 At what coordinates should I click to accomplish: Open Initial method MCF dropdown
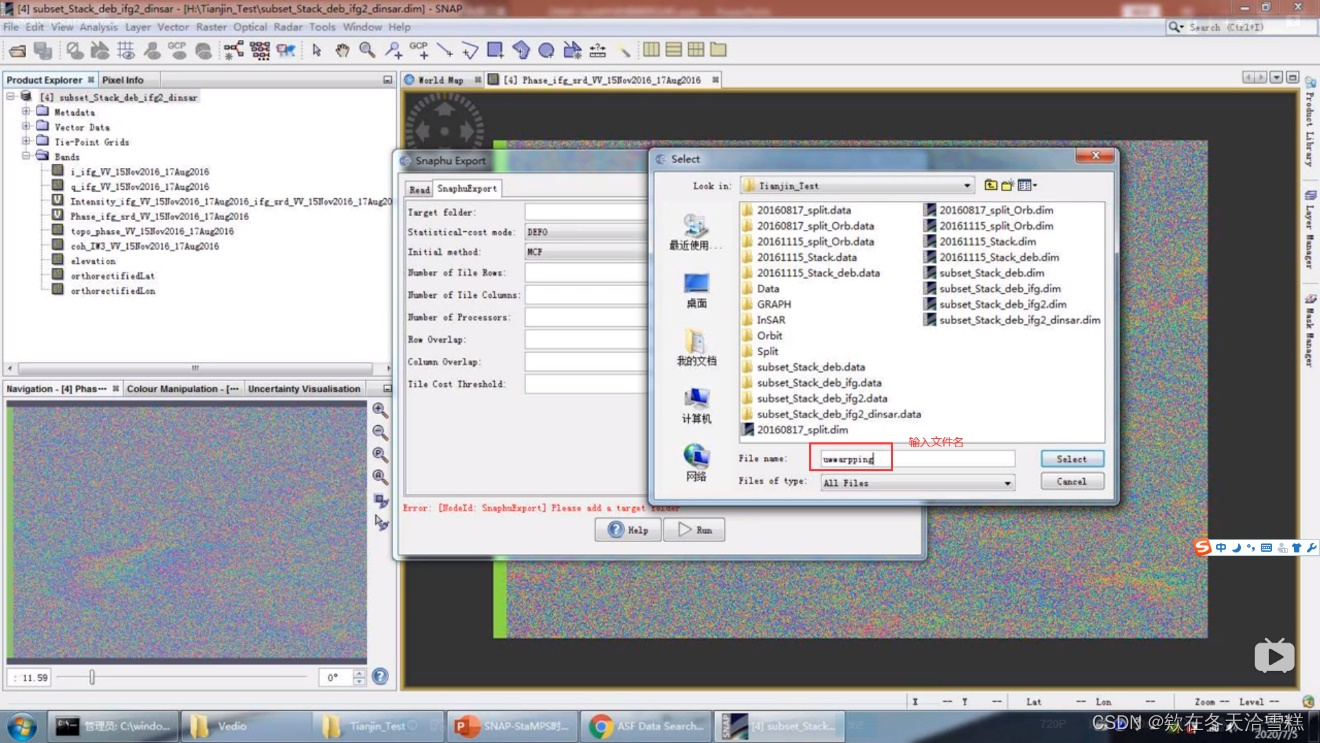pyautogui.click(x=586, y=252)
